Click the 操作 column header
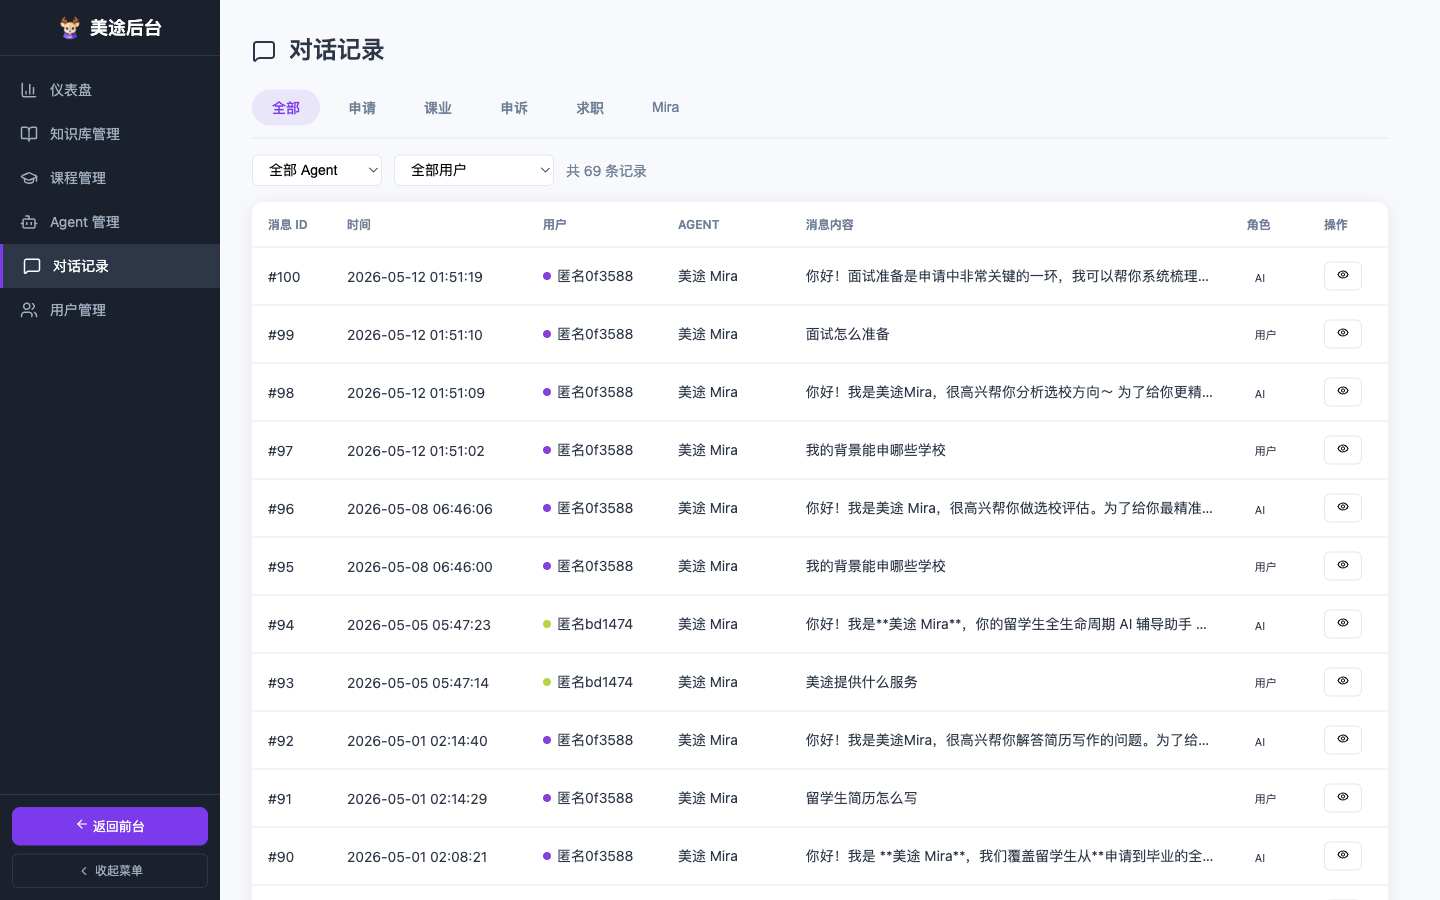Image resolution: width=1440 pixels, height=900 pixels. click(x=1336, y=225)
